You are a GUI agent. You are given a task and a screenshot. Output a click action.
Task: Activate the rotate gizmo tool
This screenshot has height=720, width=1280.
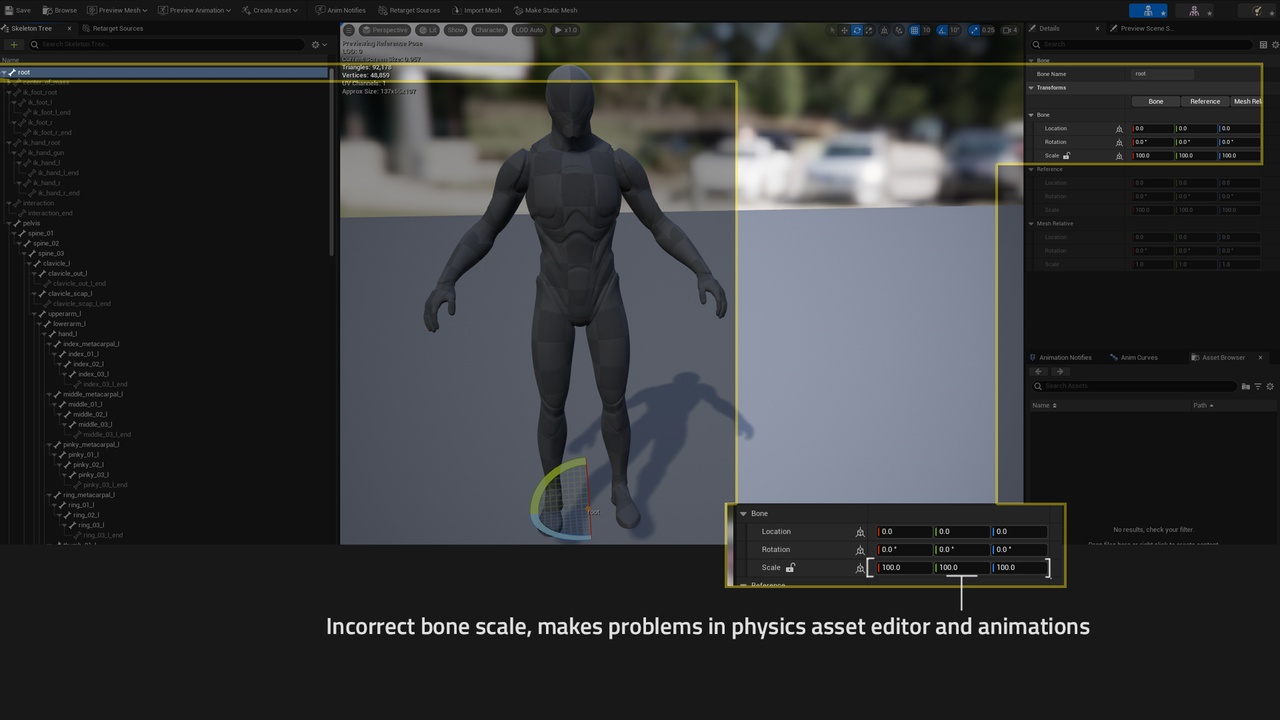tap(857, 30)
